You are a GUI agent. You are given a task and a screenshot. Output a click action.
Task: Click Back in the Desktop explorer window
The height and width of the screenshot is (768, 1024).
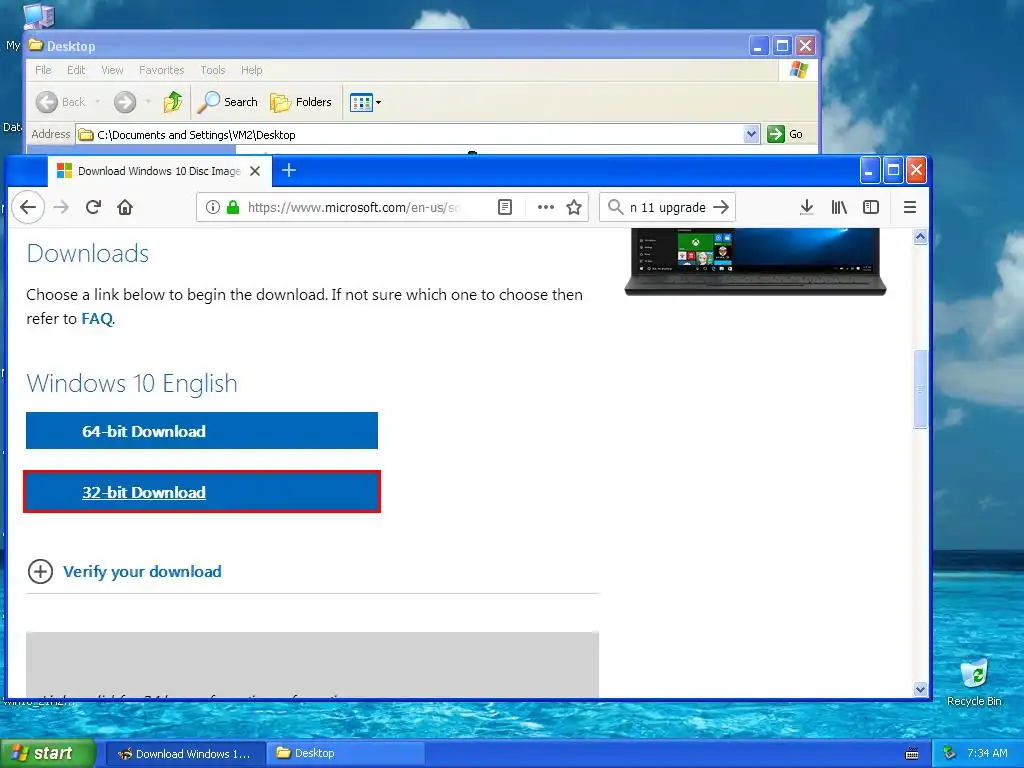61,102
